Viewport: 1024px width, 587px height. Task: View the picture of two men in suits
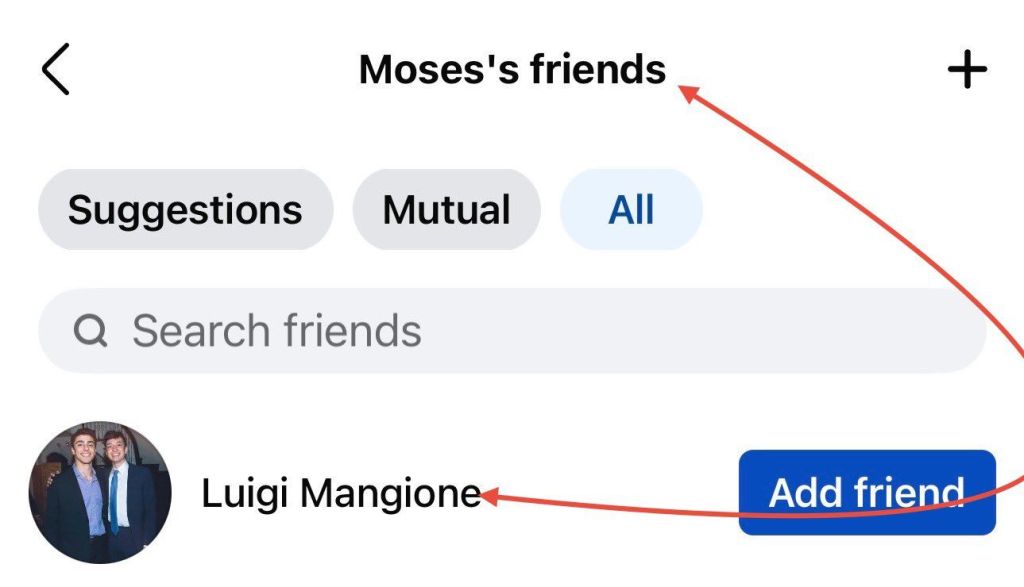coord(100,493)
